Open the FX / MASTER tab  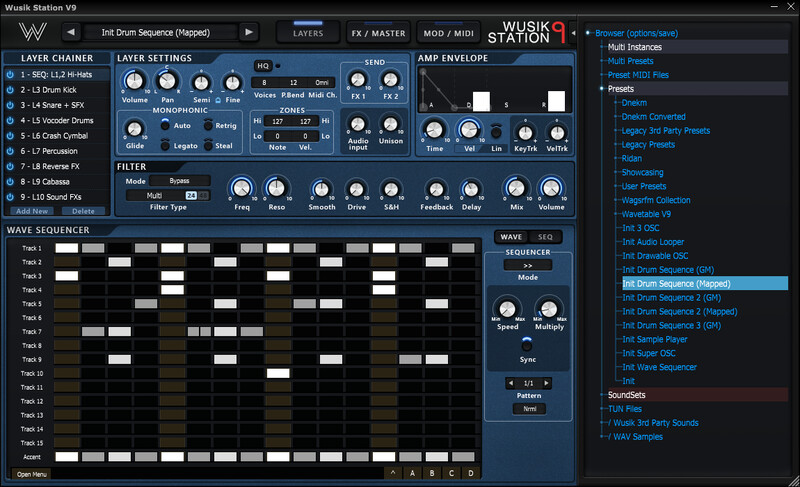378,33
